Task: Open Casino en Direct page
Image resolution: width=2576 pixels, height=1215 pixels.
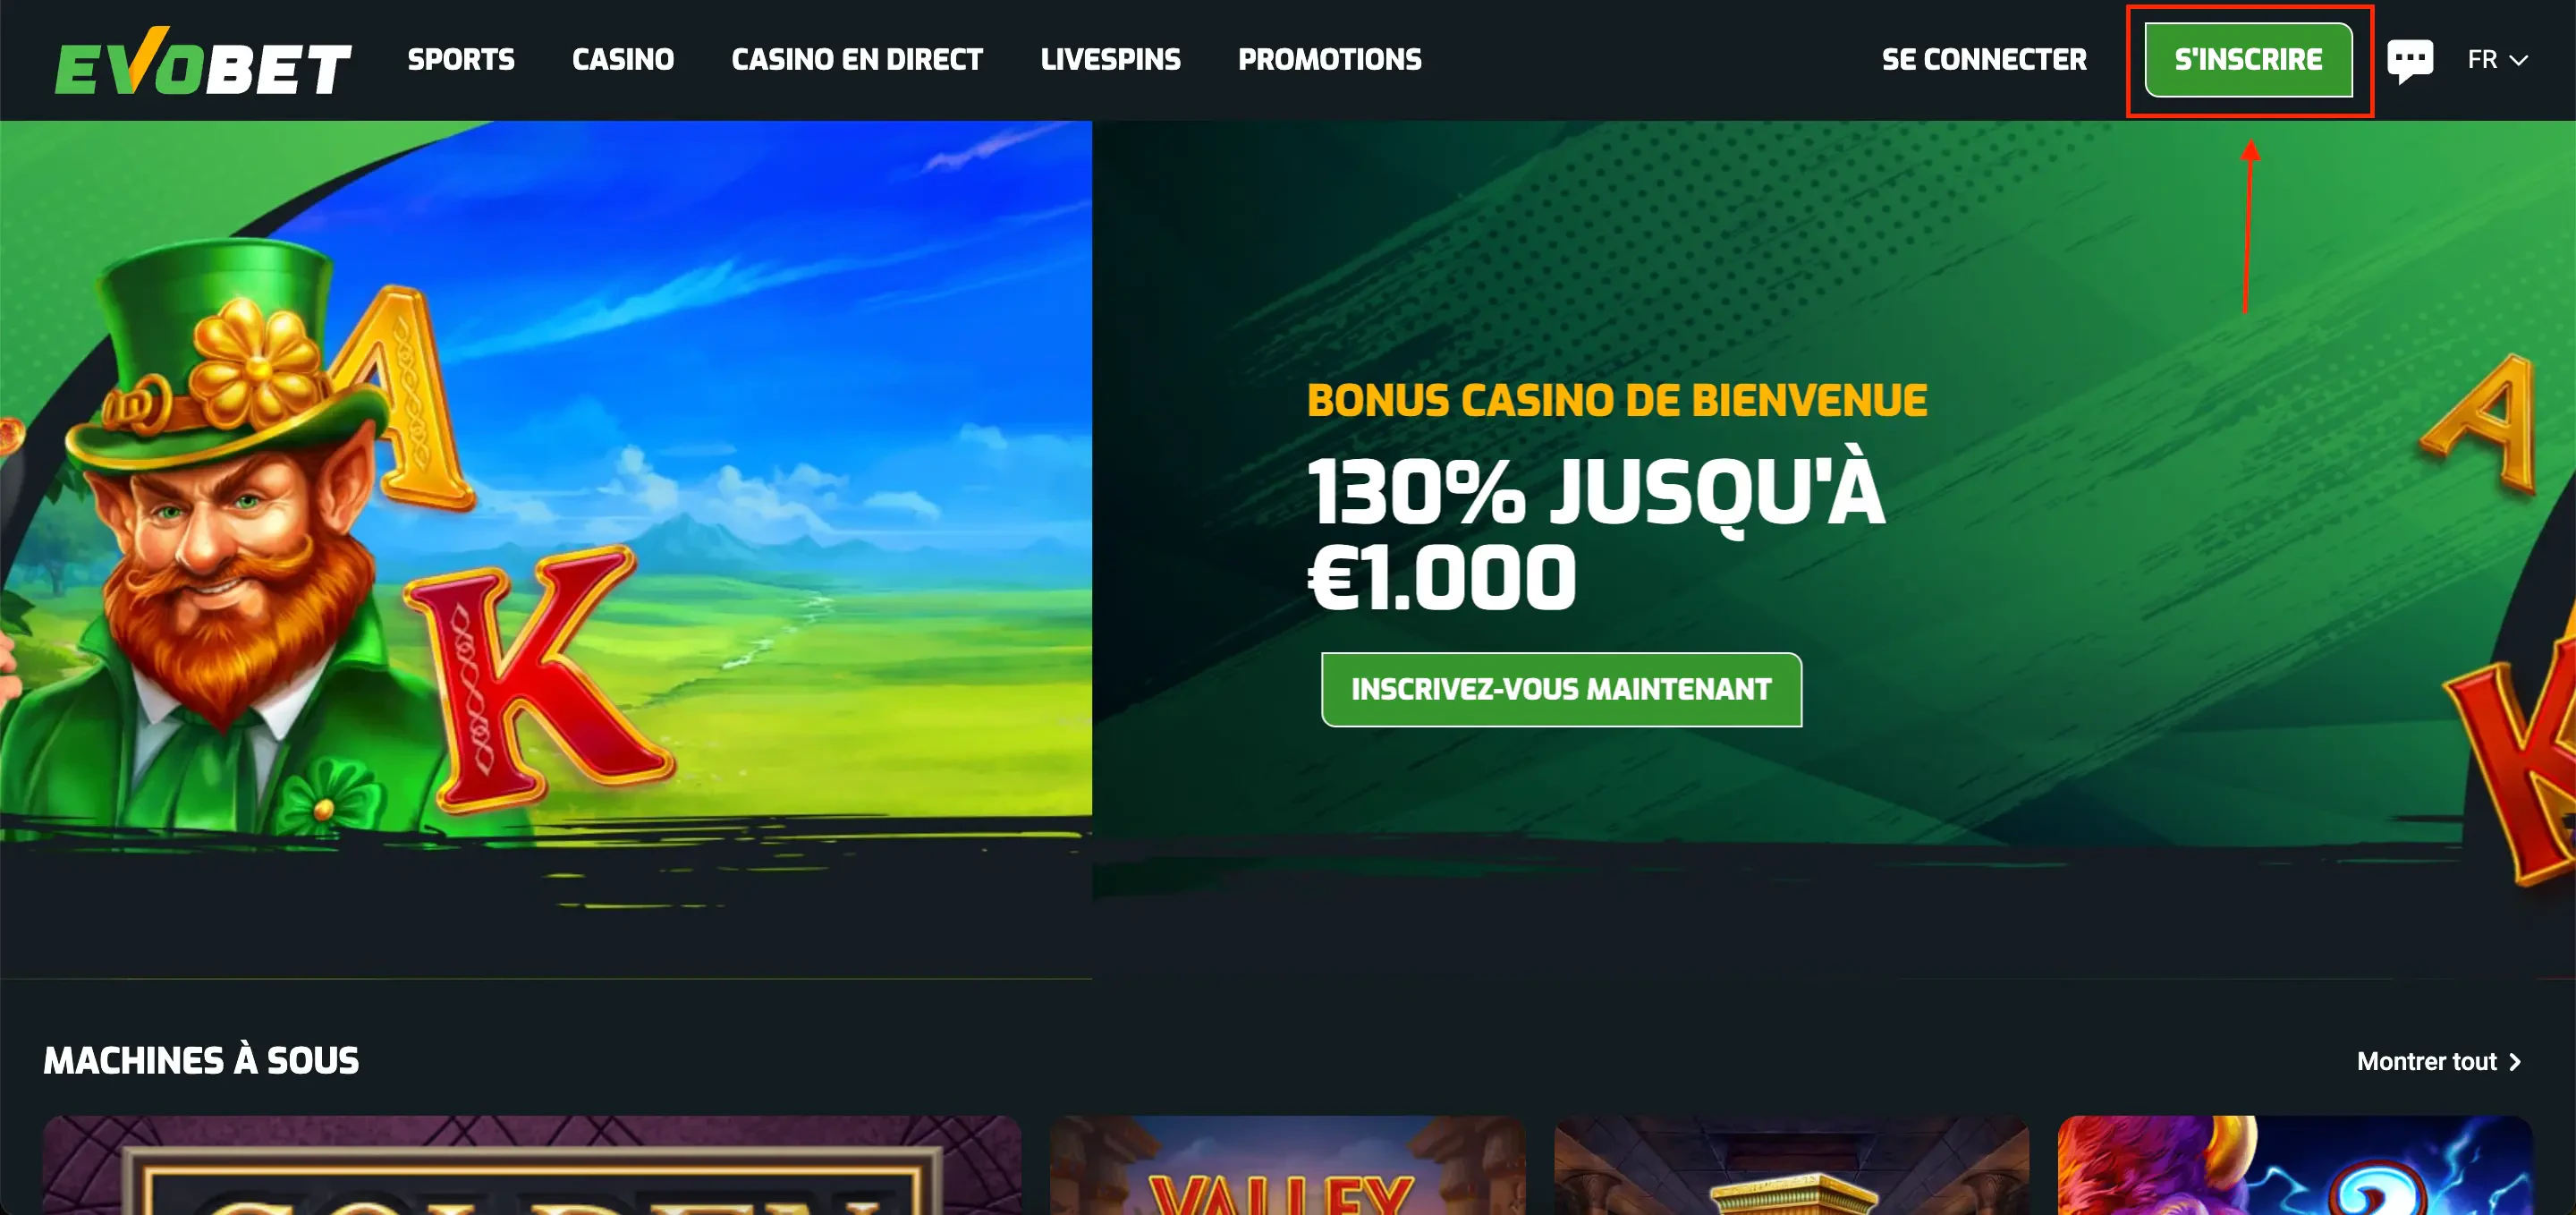Action: 857,60
